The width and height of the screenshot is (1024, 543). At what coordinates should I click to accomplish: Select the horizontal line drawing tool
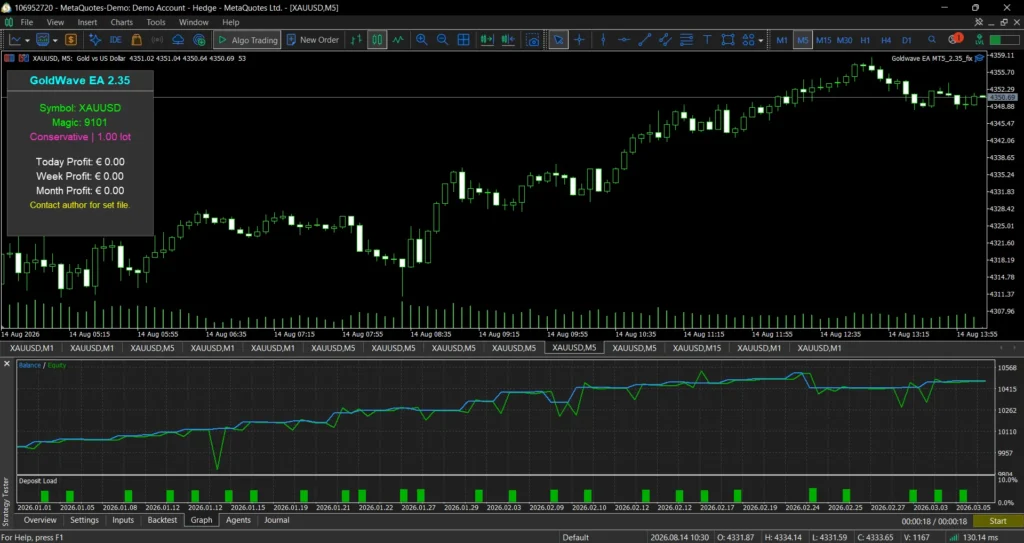[624, 40]
